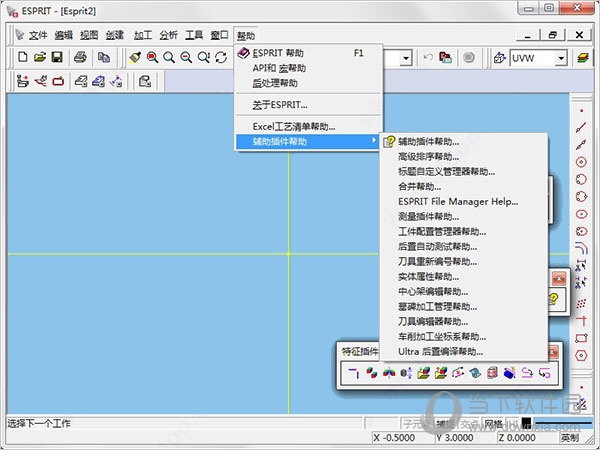The width and height of the screenshot is (600, 450).
Task: Click the red rectangle feature icon in the second row
Action: pos(58,81)
